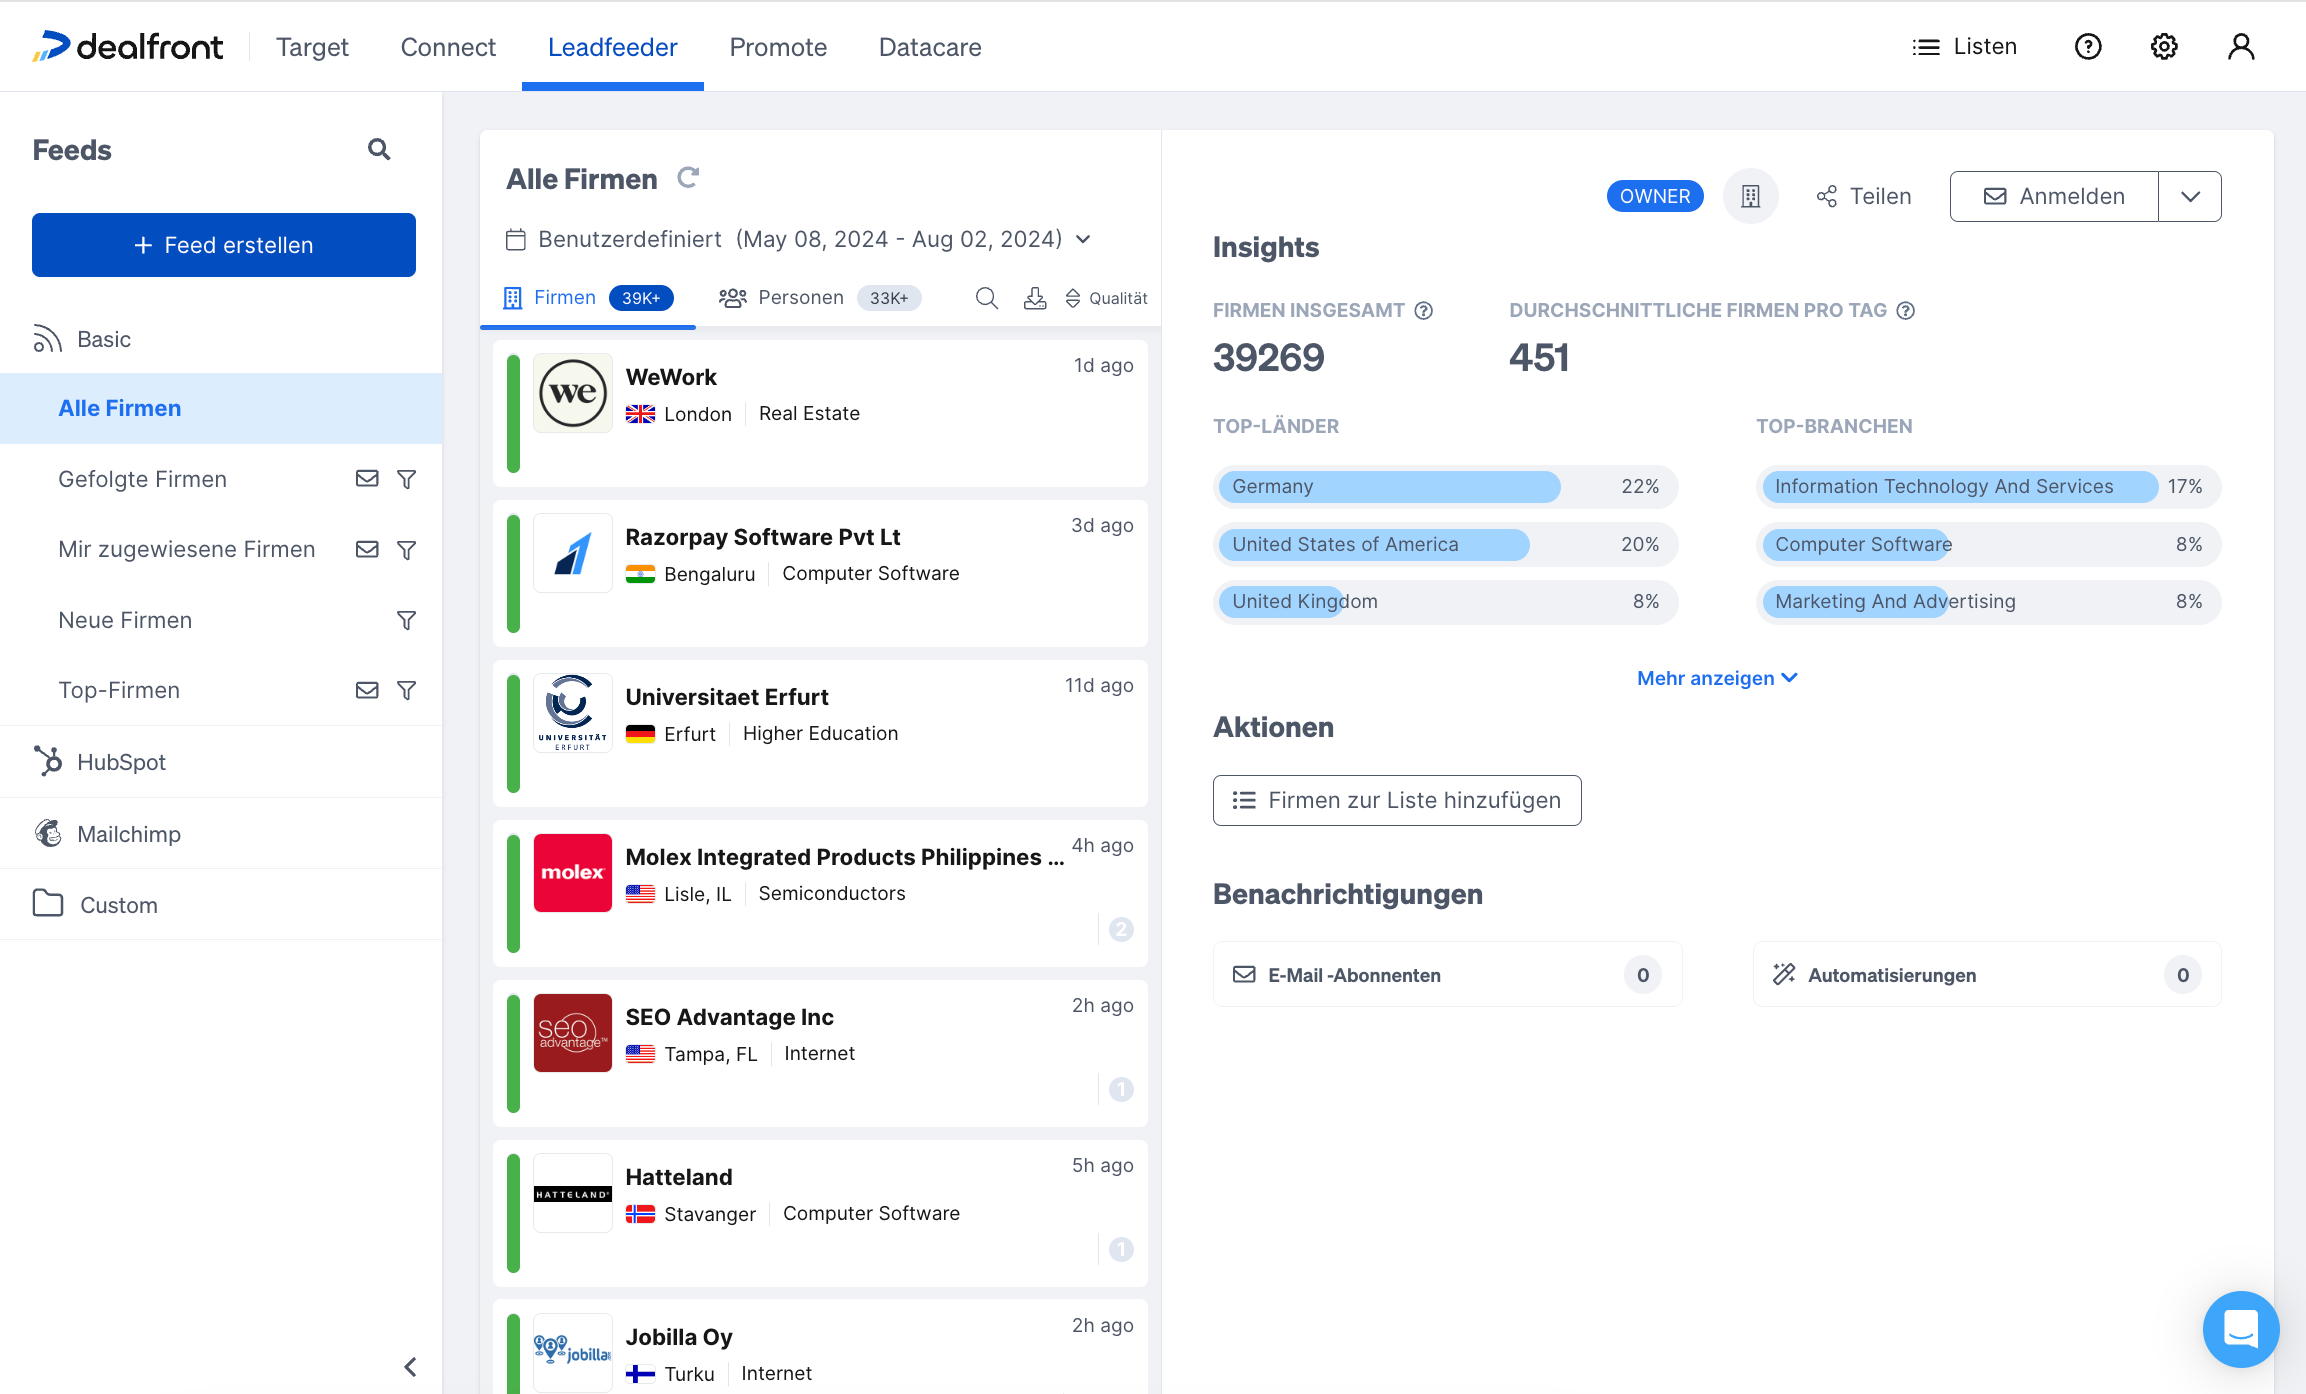Expand Mehr anzeigen in Insights
Viewport: 2306px width, 1394px height.
(x=1716, y=678)
